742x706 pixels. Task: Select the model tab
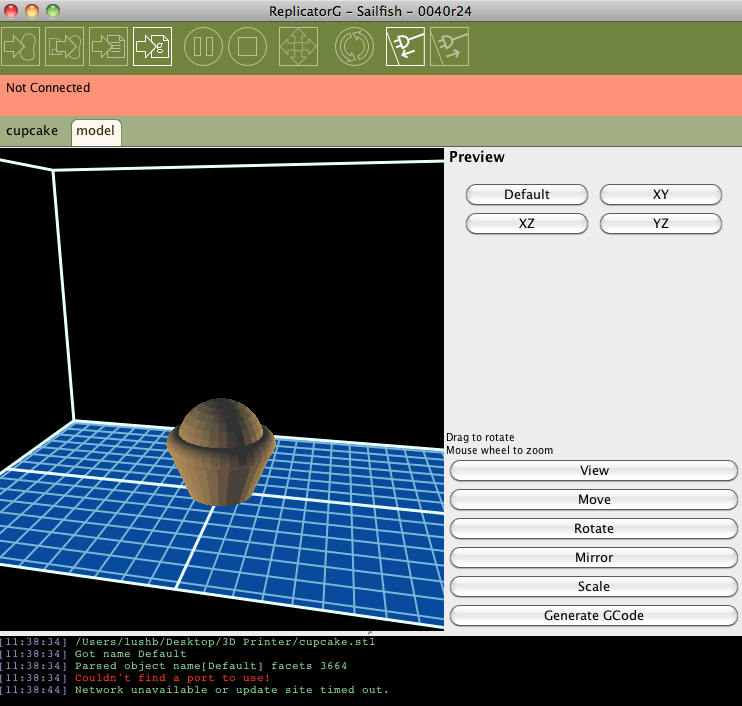[96, 132]
